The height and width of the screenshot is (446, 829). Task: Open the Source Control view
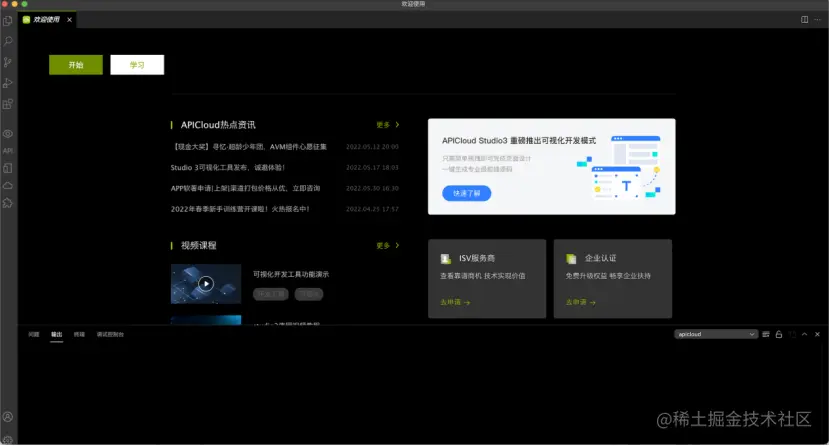(8, 62)
